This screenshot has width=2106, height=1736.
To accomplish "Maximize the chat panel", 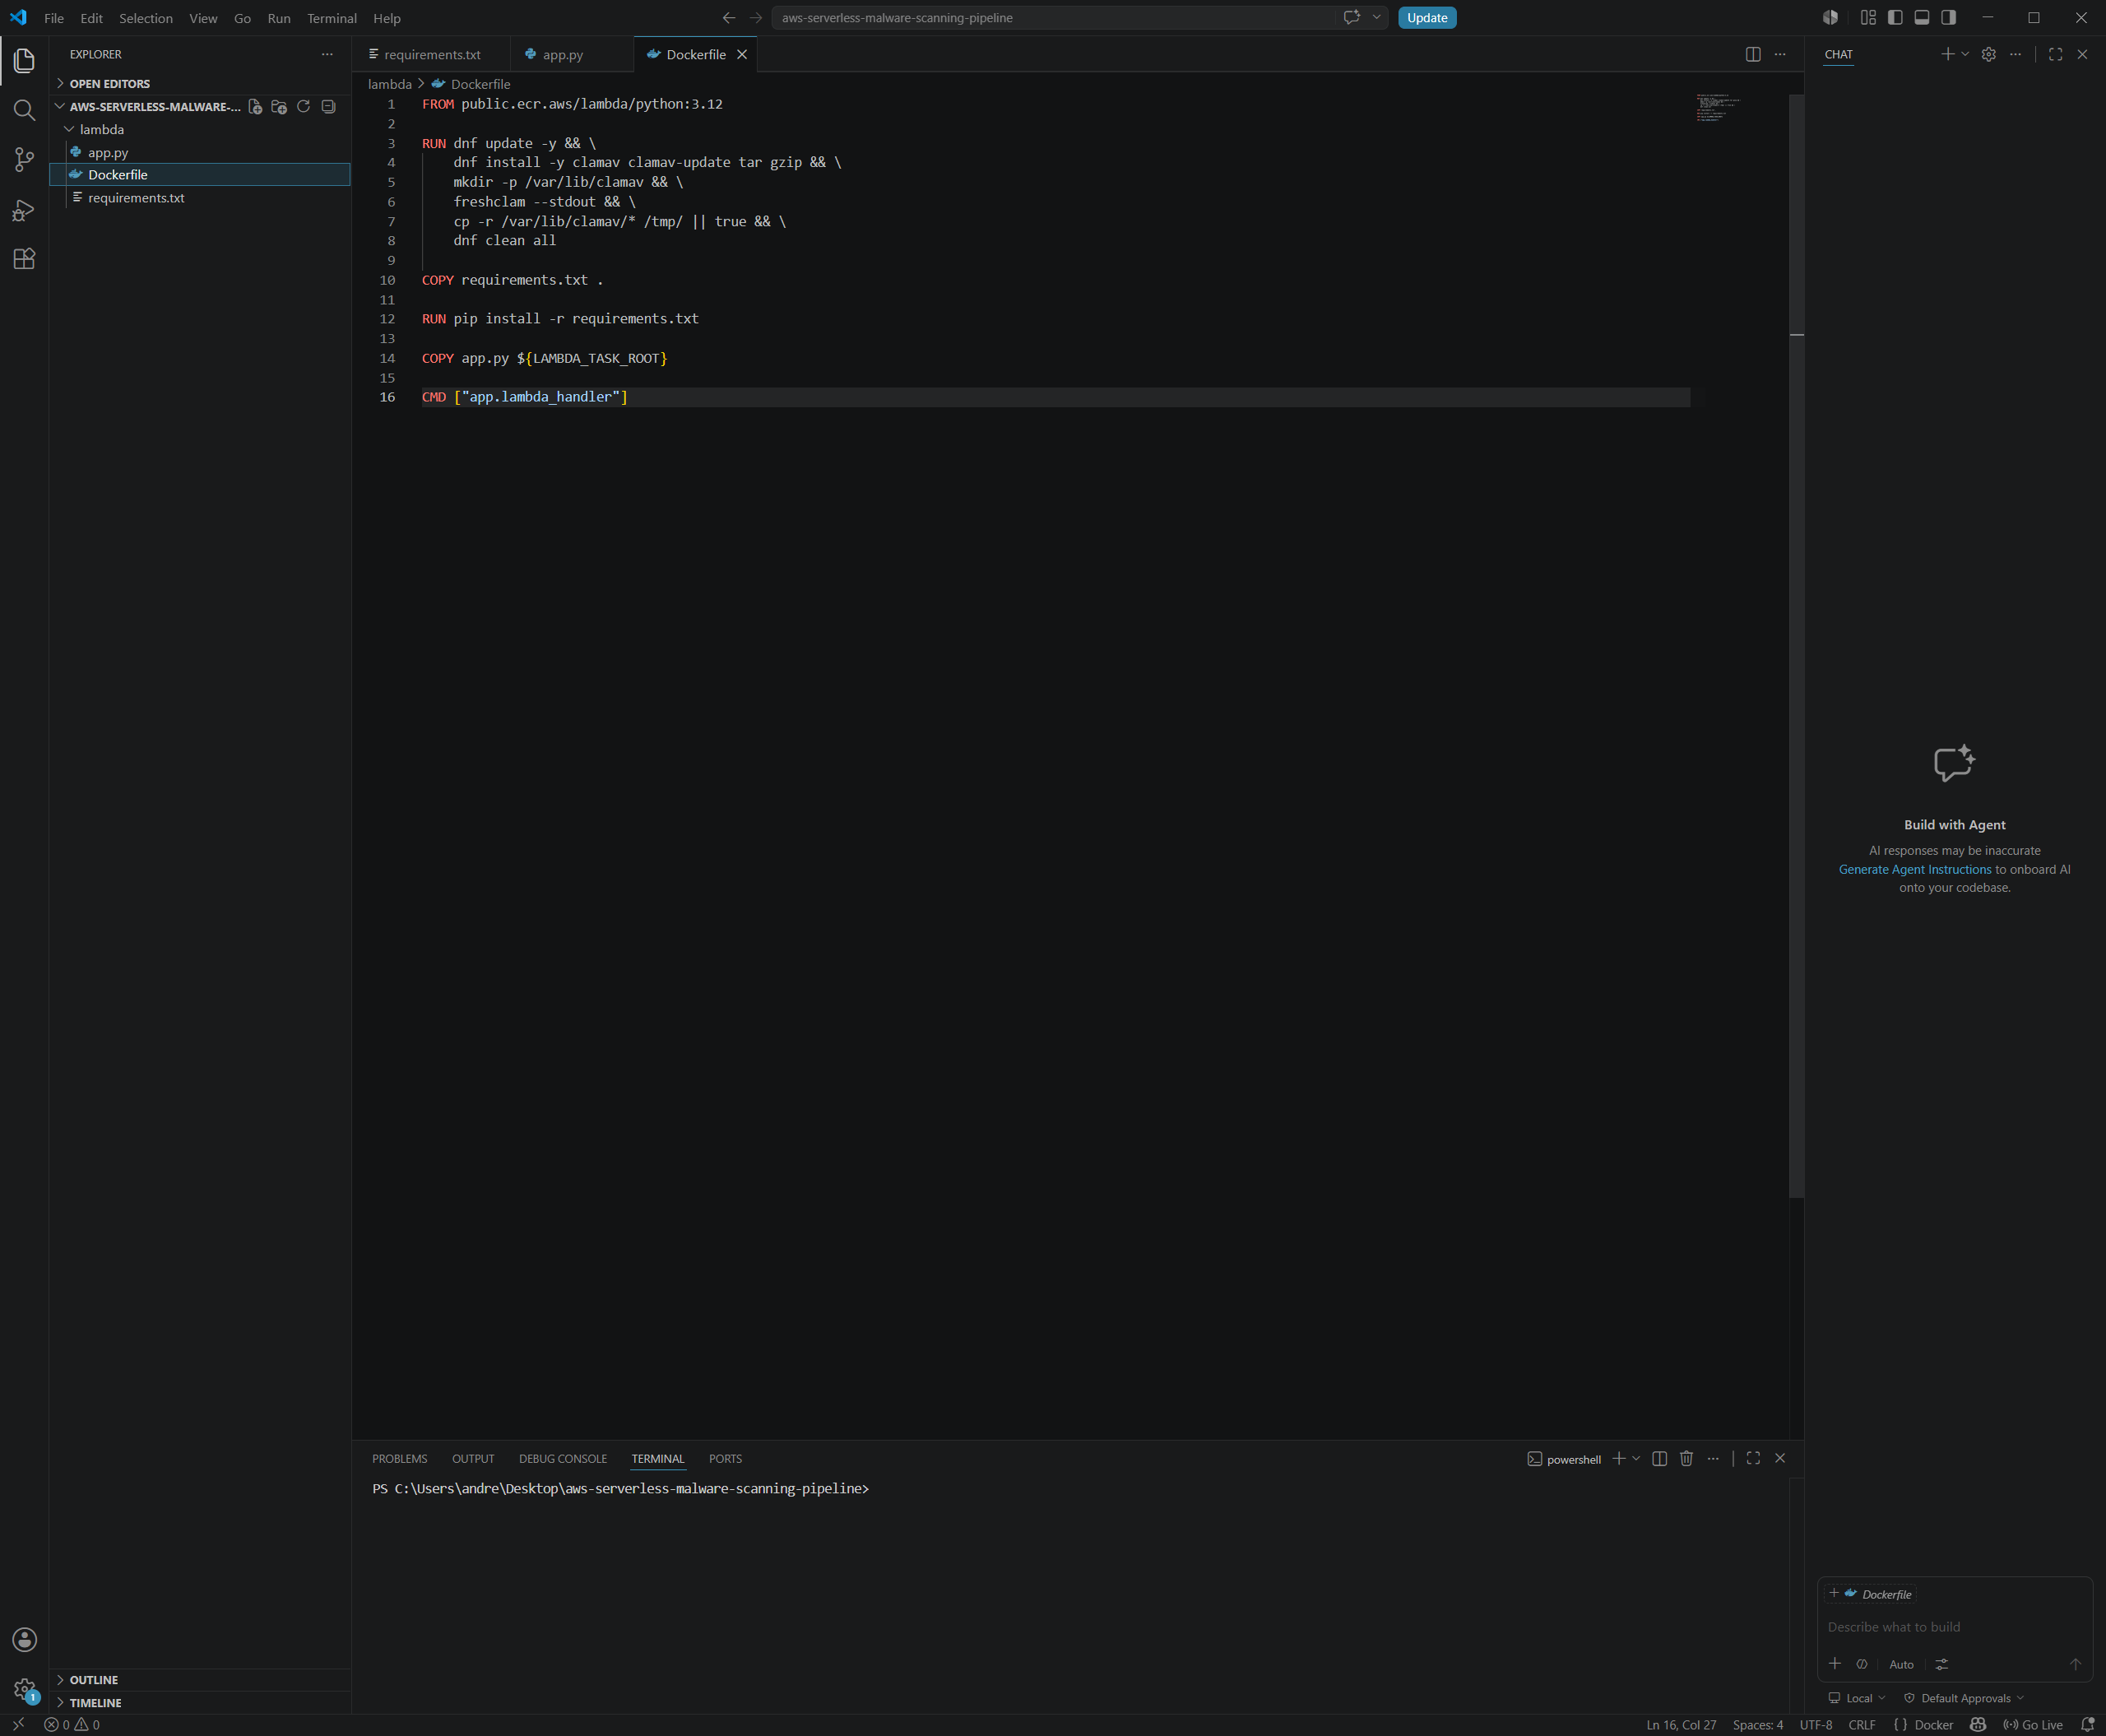I will pos(2055,55).
